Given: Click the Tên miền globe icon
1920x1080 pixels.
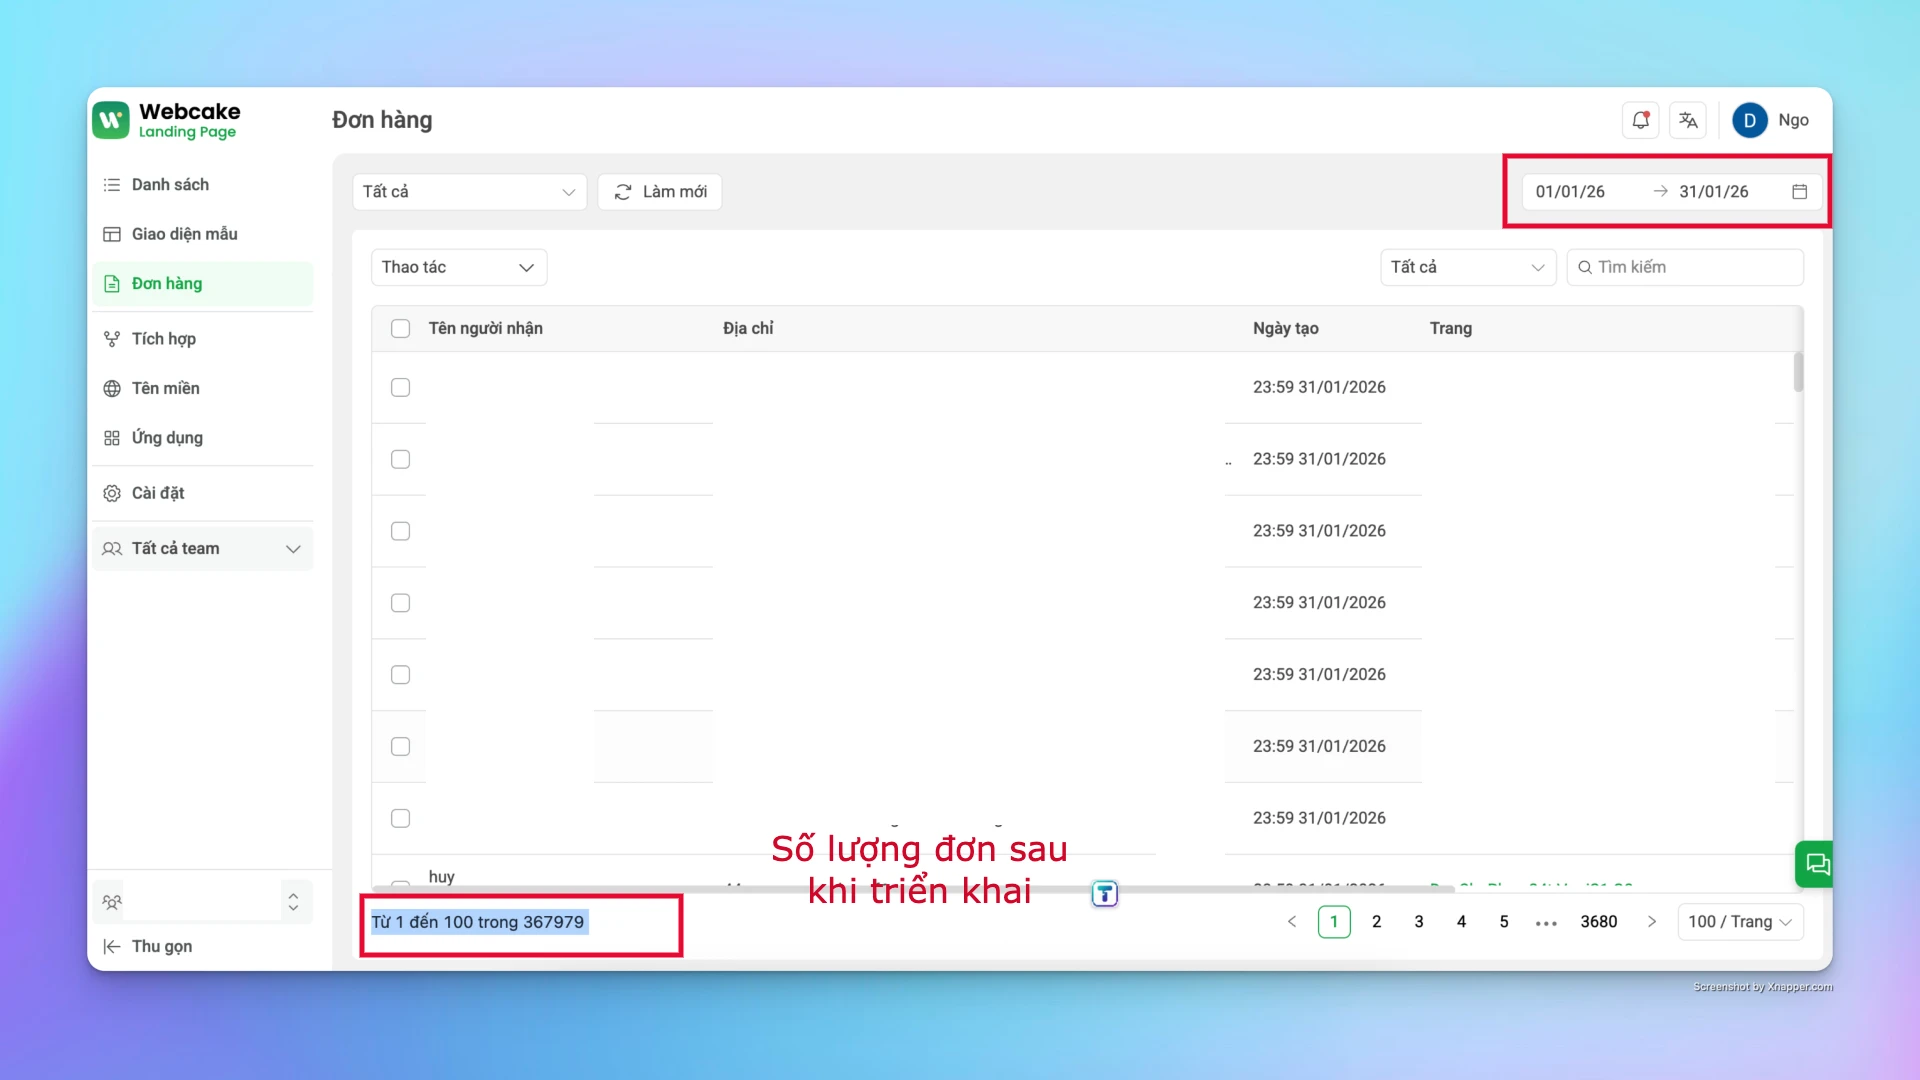Looking at the screenshot, I should (111, 388).
